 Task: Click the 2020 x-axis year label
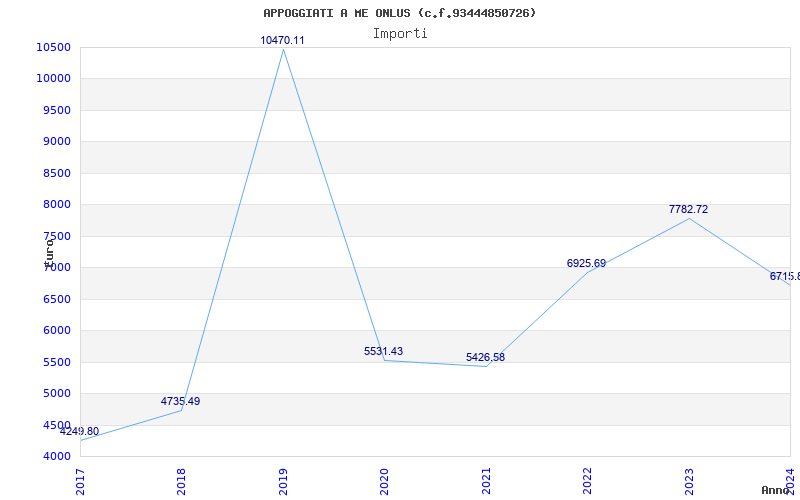384,482
